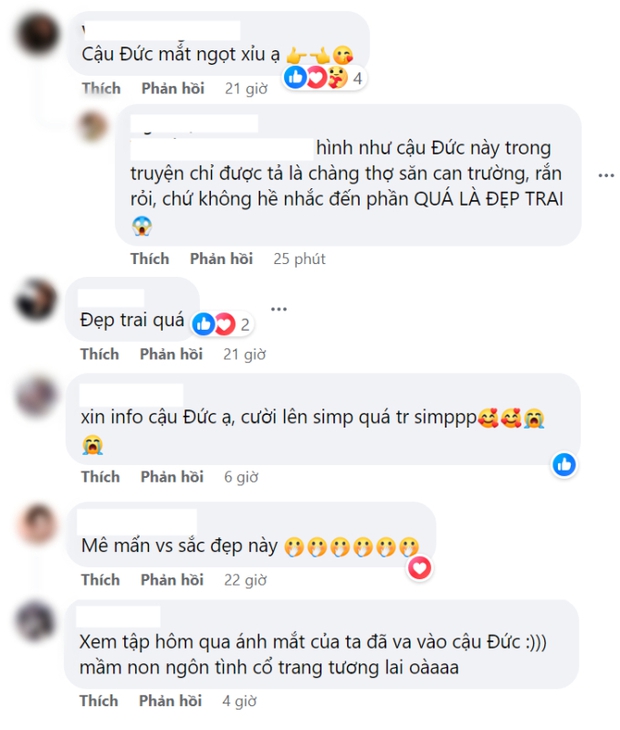
Task: Reply to the comment posted 25 phút ago
Action: (x=221, y=258)
